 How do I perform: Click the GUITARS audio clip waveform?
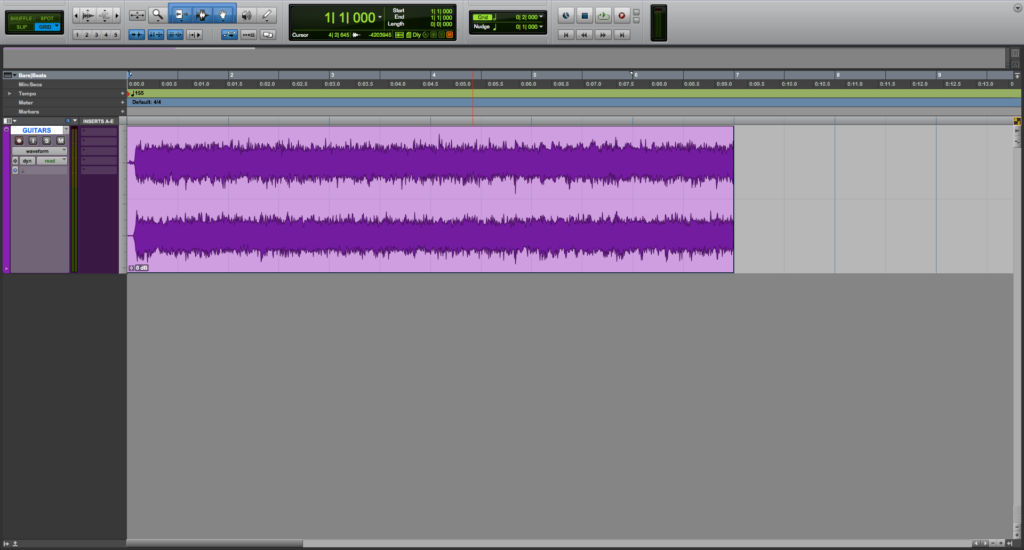click(x=430, y=199)
